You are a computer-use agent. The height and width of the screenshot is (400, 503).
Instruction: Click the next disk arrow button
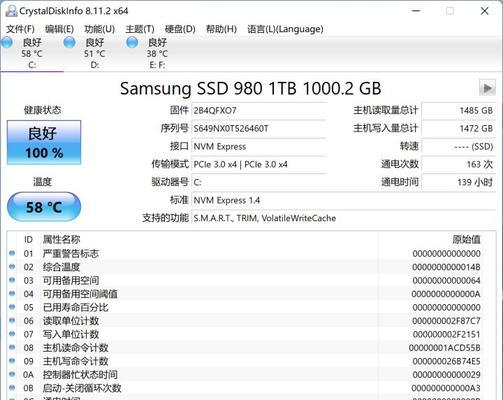(x=487, y=88)
